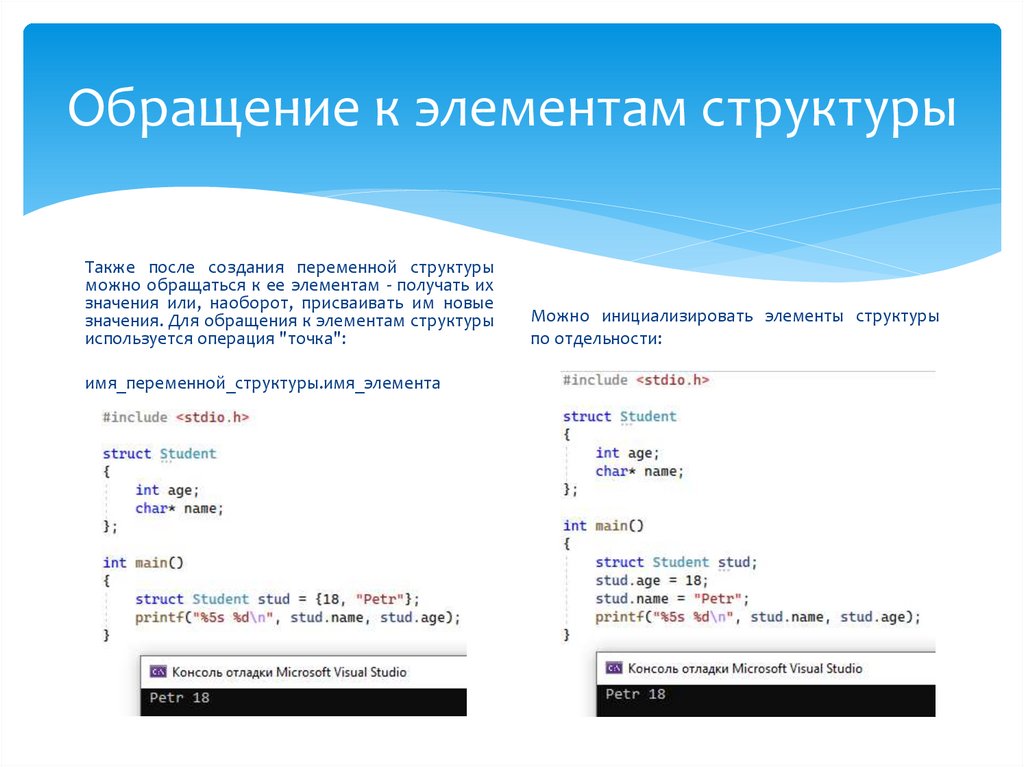Click the console icon in left debug window
The width and height of the screenshot is (1024, 767).
pos(156,671)
